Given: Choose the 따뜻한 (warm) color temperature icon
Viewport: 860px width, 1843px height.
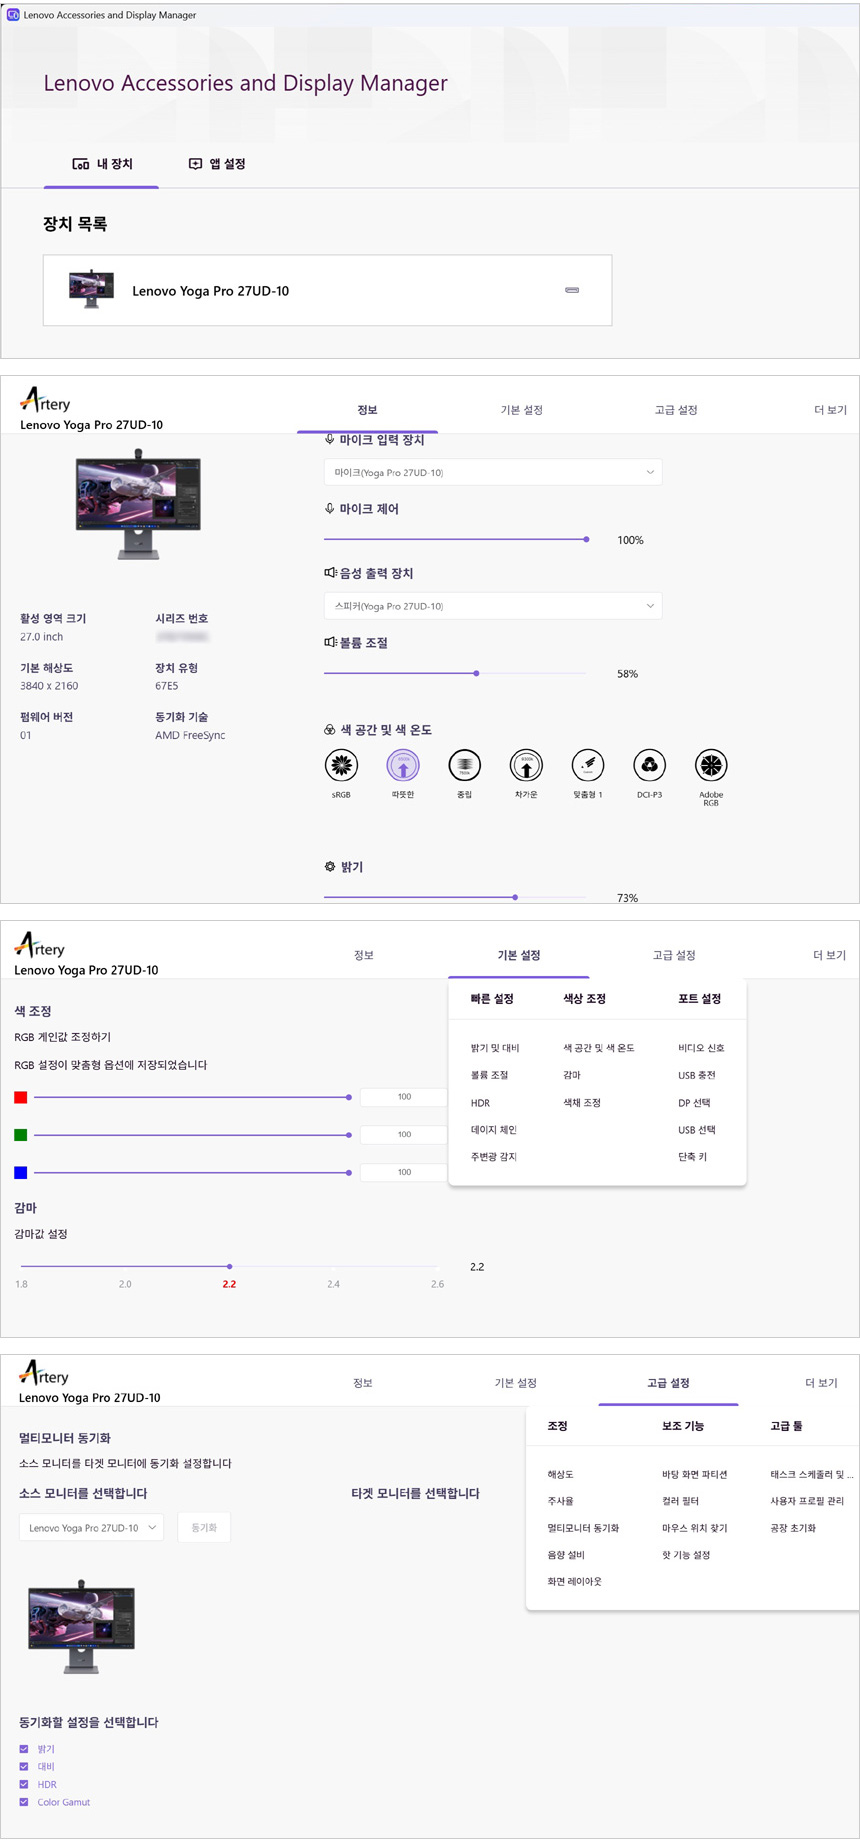Looking at the screenshot, I should point(403,766).
